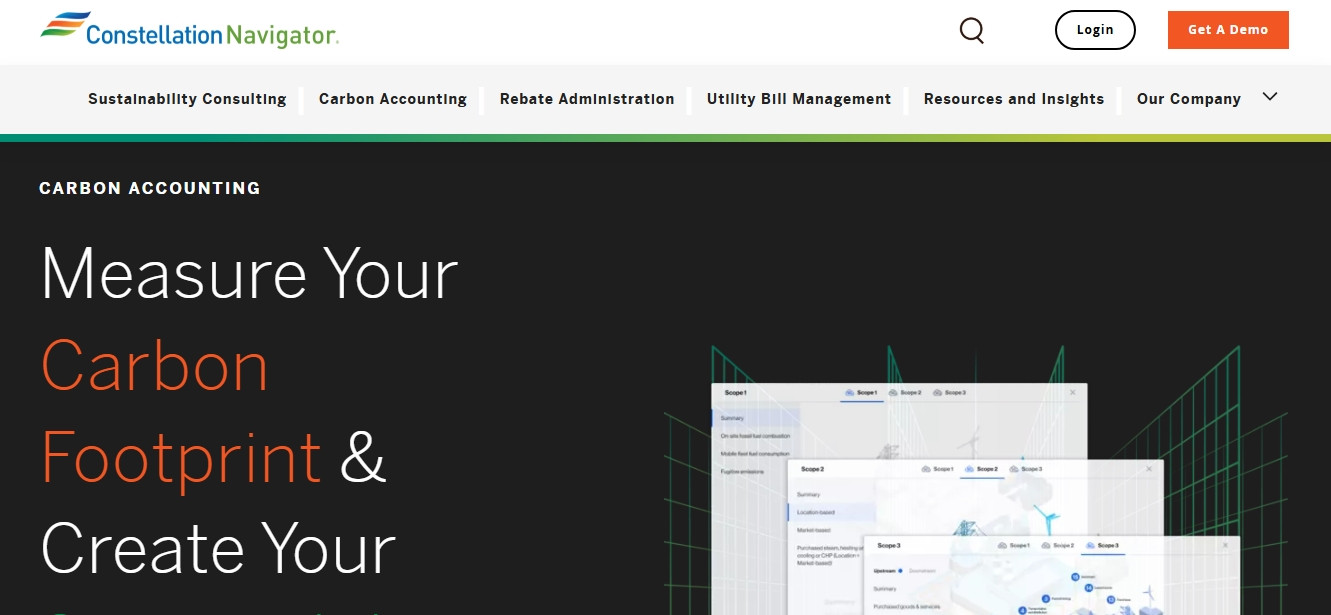The width and height of the screenshot is (1331, 615).
Task: Click the Login button
Action: [1095, 29]
